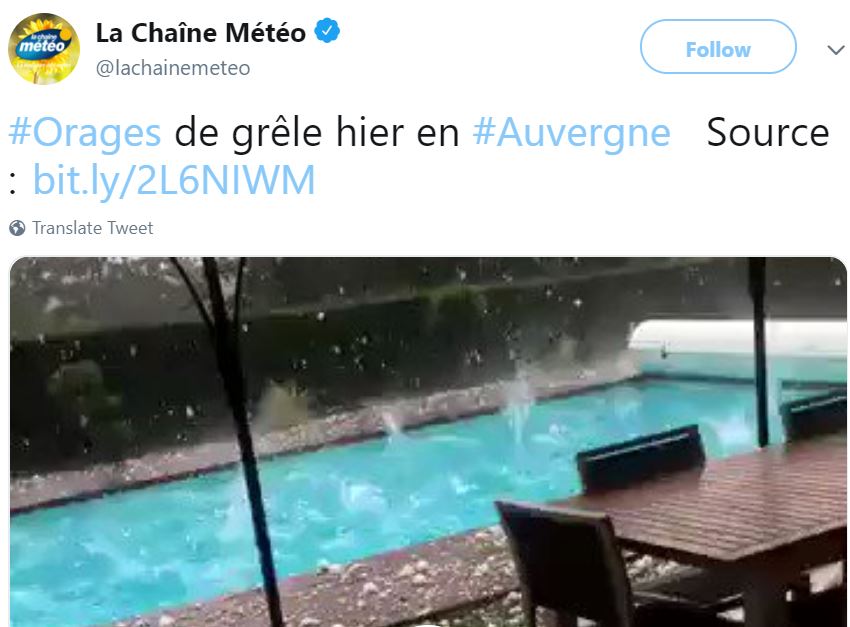Expand the tweet options chevron
Image resolution: width=850 pixels, height=627 pixels.
(x=836, y=50)
